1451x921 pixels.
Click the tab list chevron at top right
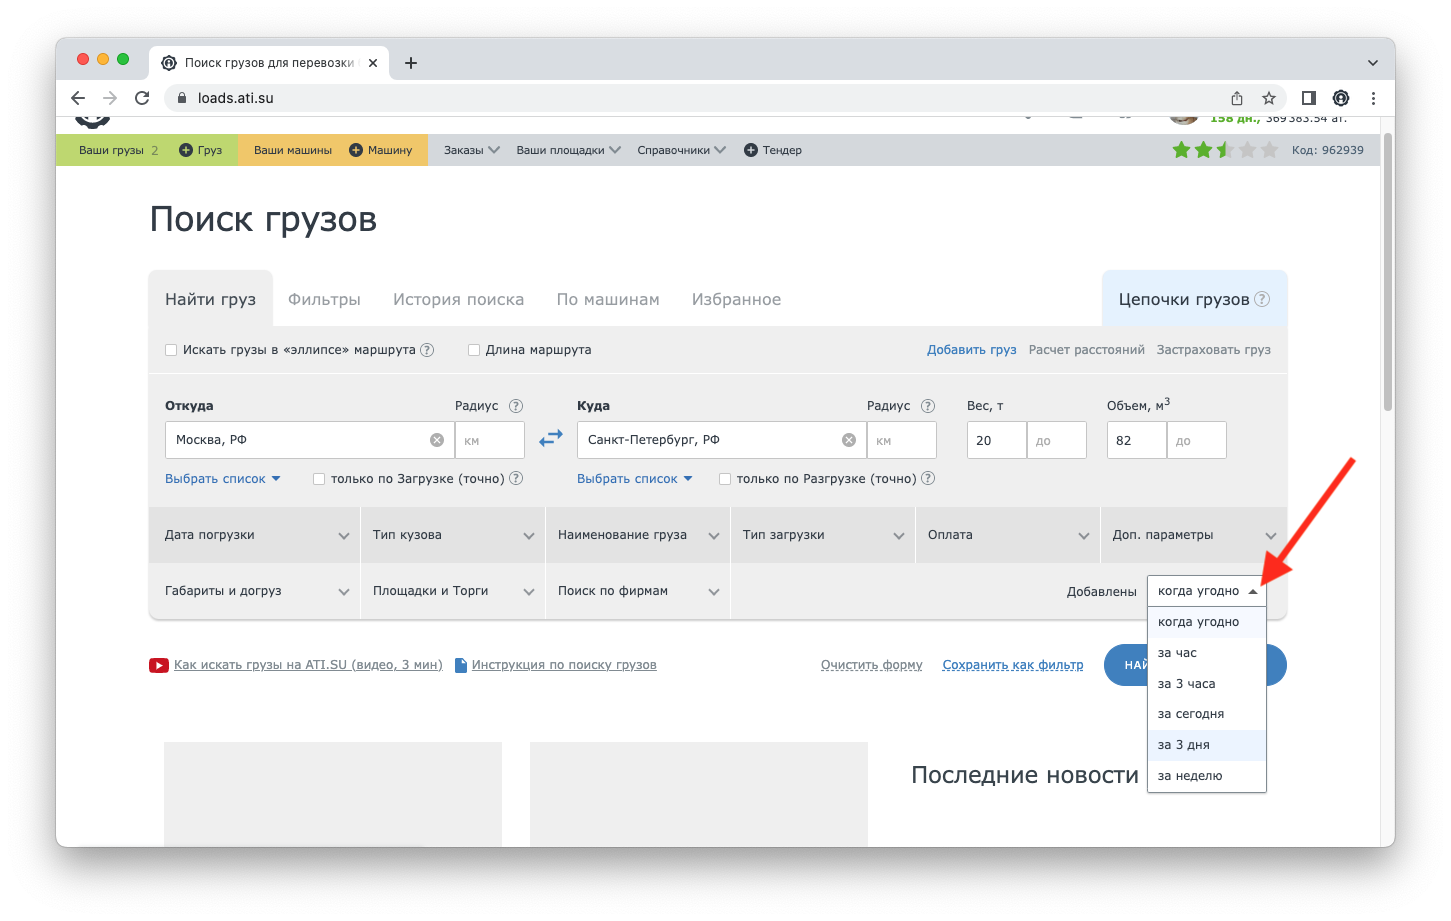coord(1373,63)
